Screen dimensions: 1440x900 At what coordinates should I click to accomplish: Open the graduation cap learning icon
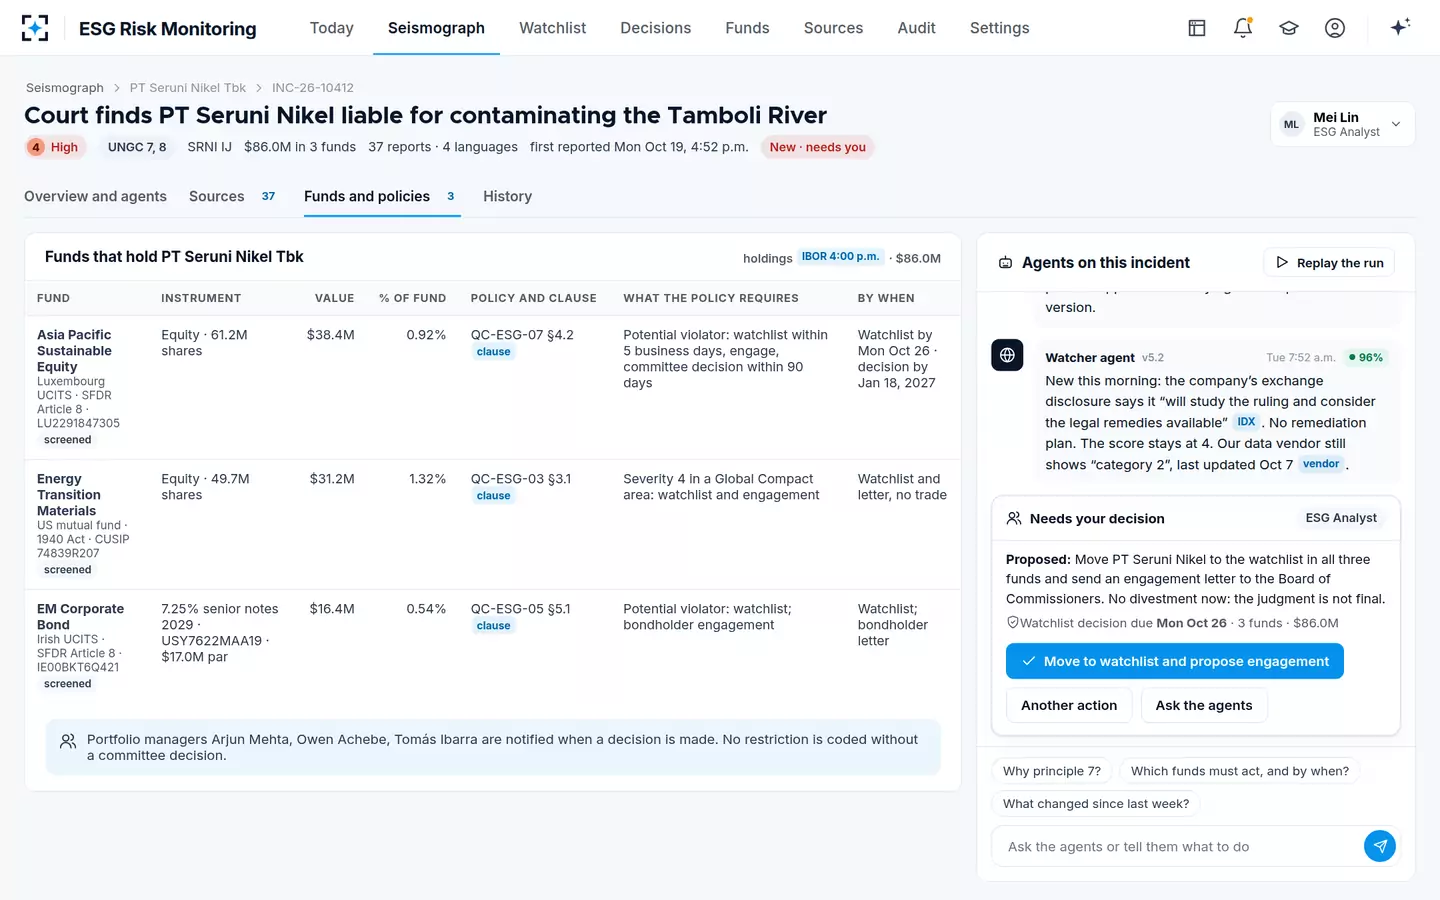(1289, 28)
